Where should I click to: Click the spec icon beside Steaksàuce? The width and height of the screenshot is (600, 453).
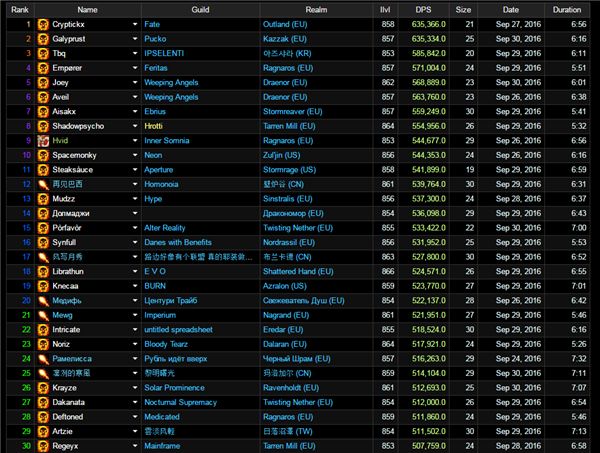(x=43, y=170)
